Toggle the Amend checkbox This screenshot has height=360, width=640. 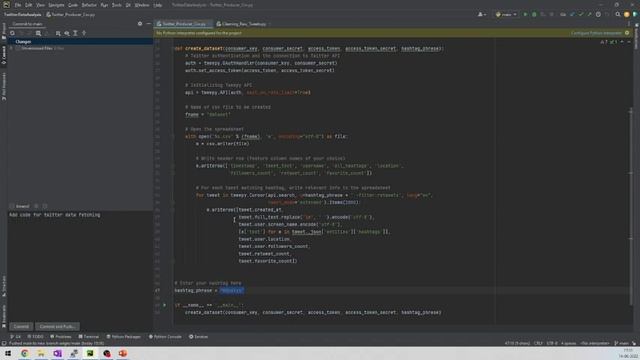click(x=12, y=207)
